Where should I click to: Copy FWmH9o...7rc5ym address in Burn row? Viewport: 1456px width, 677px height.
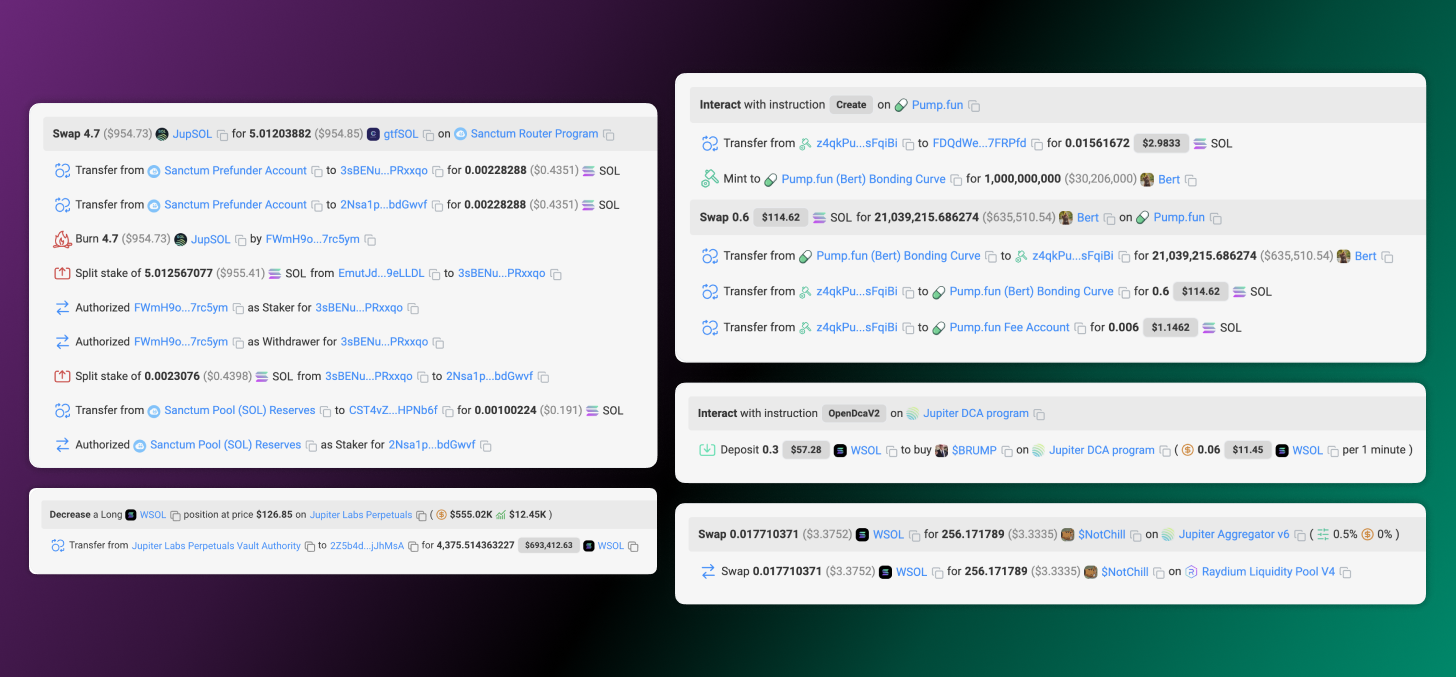[370, 240]
